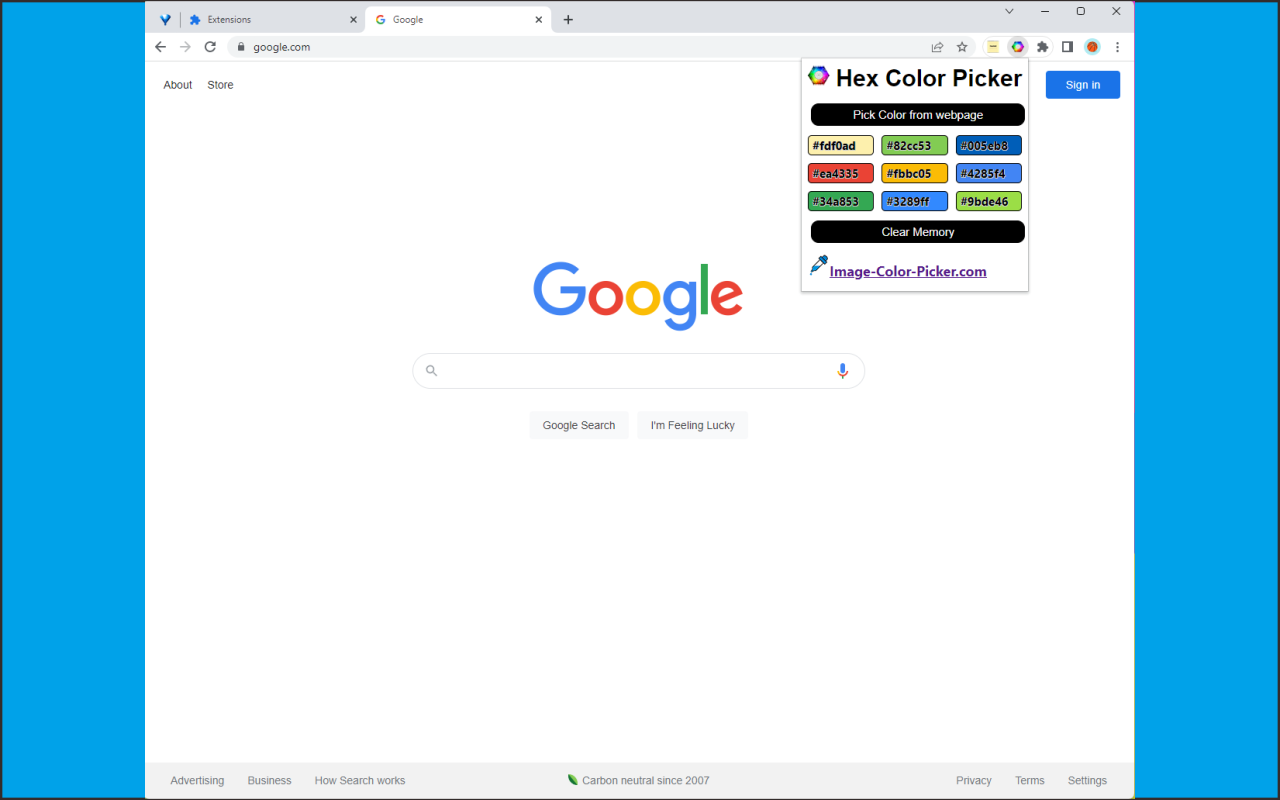Image resolution: width=1280 pixels, height=800 pixels.
Task: Open How Search works link
Action: [x=360, y=781]
